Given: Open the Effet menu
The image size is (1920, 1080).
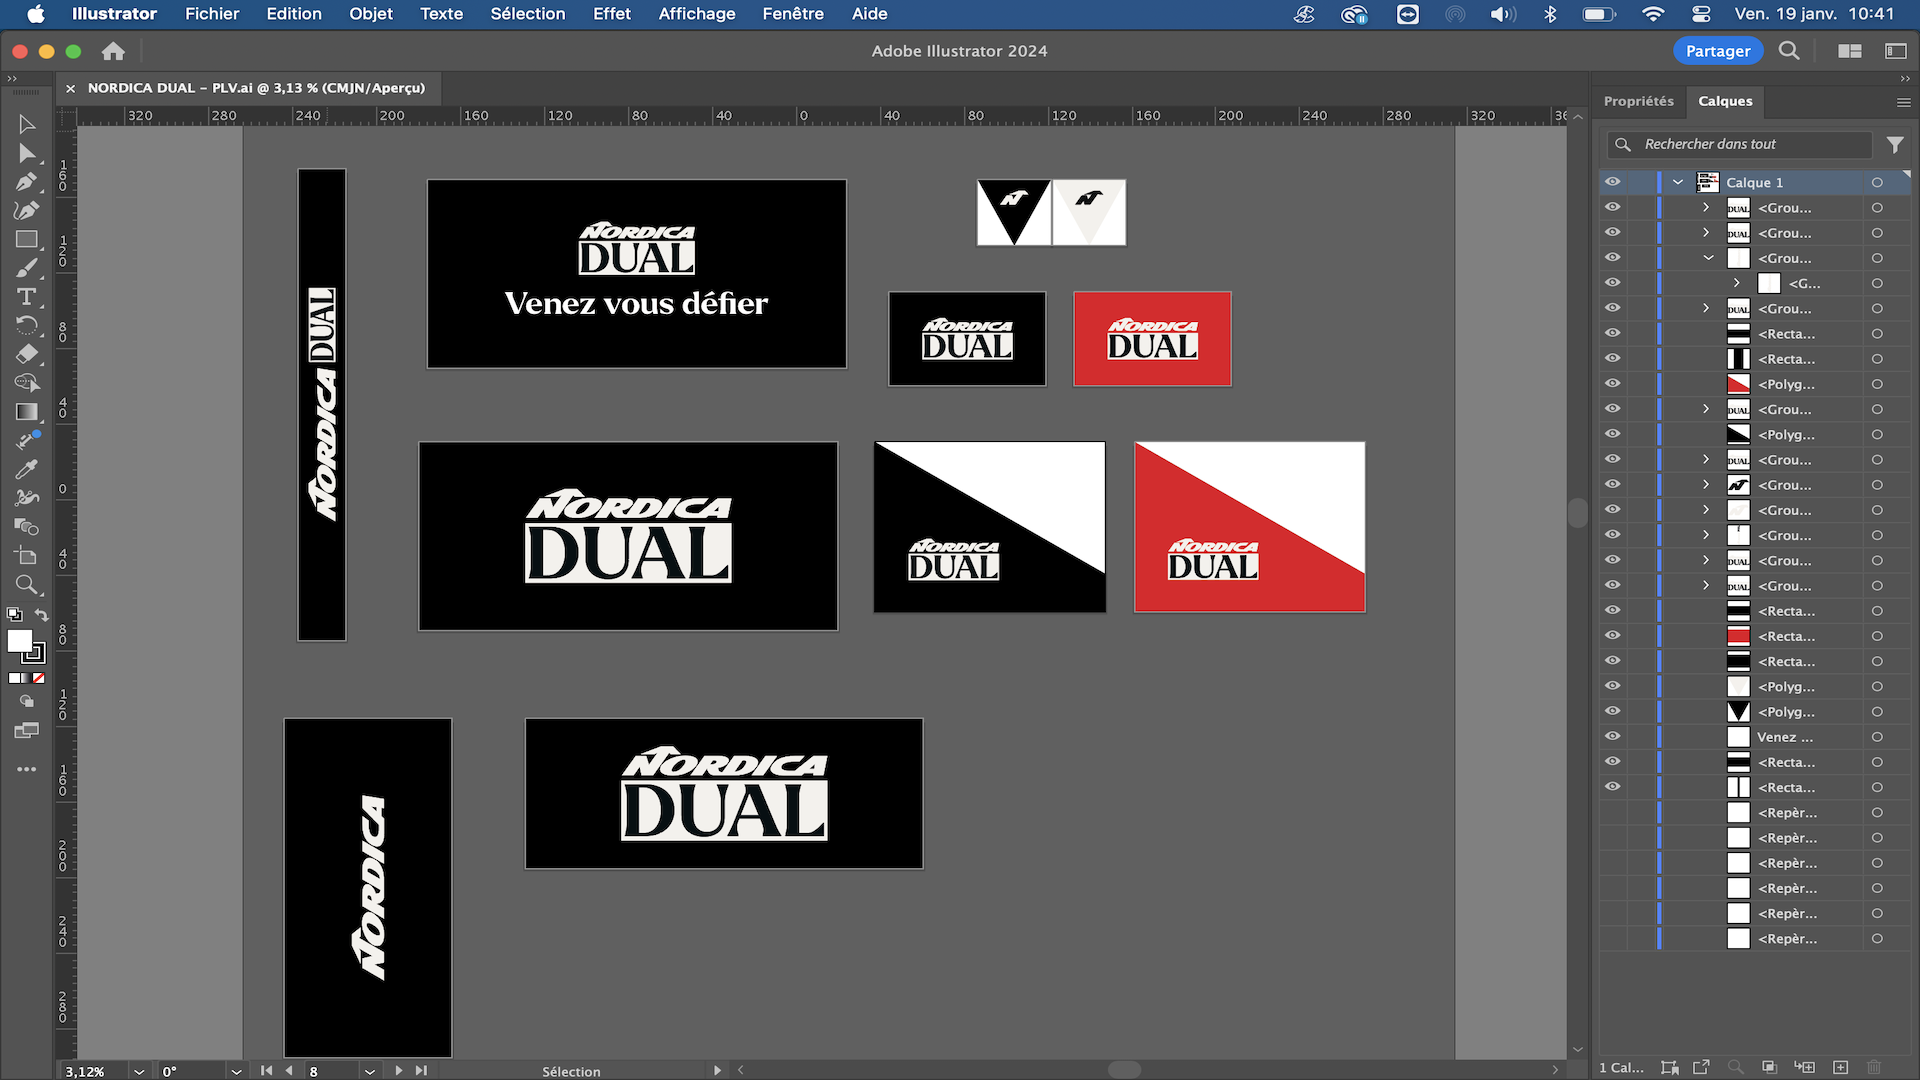Looking at the screenshot, I should click(x=611, y=14).
